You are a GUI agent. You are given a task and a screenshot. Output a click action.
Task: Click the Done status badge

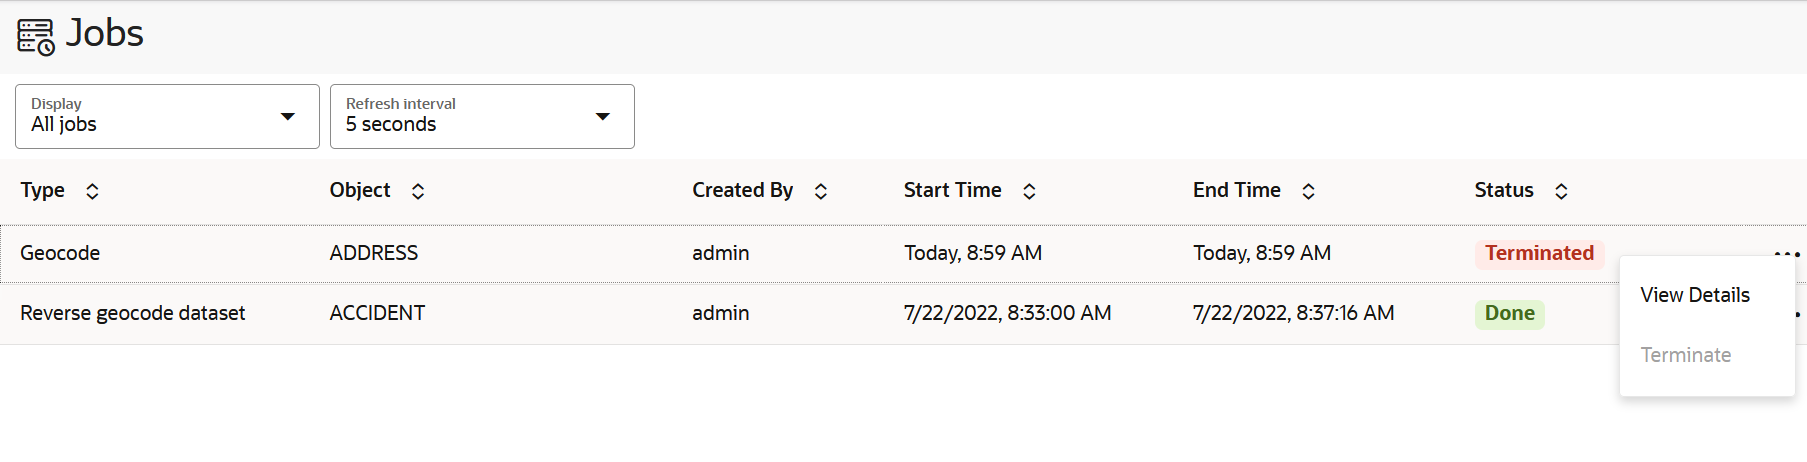pos(1509,314)
